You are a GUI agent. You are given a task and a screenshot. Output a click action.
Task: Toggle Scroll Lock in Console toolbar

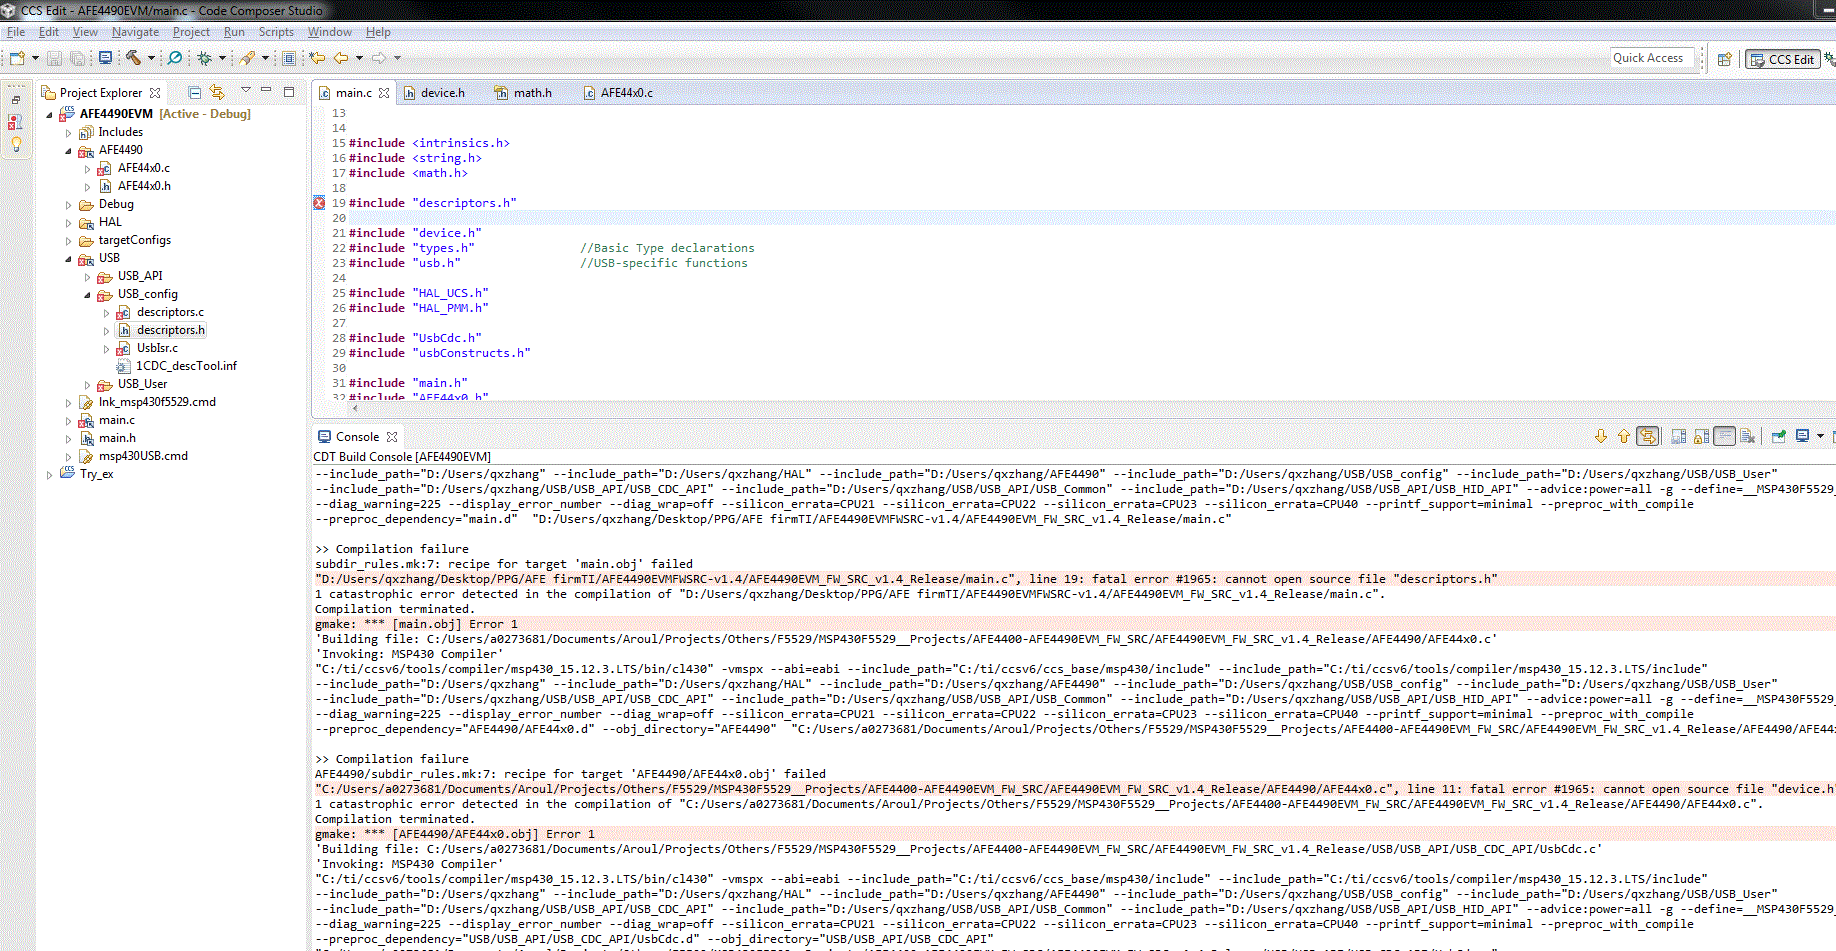tap(1702, 436)
